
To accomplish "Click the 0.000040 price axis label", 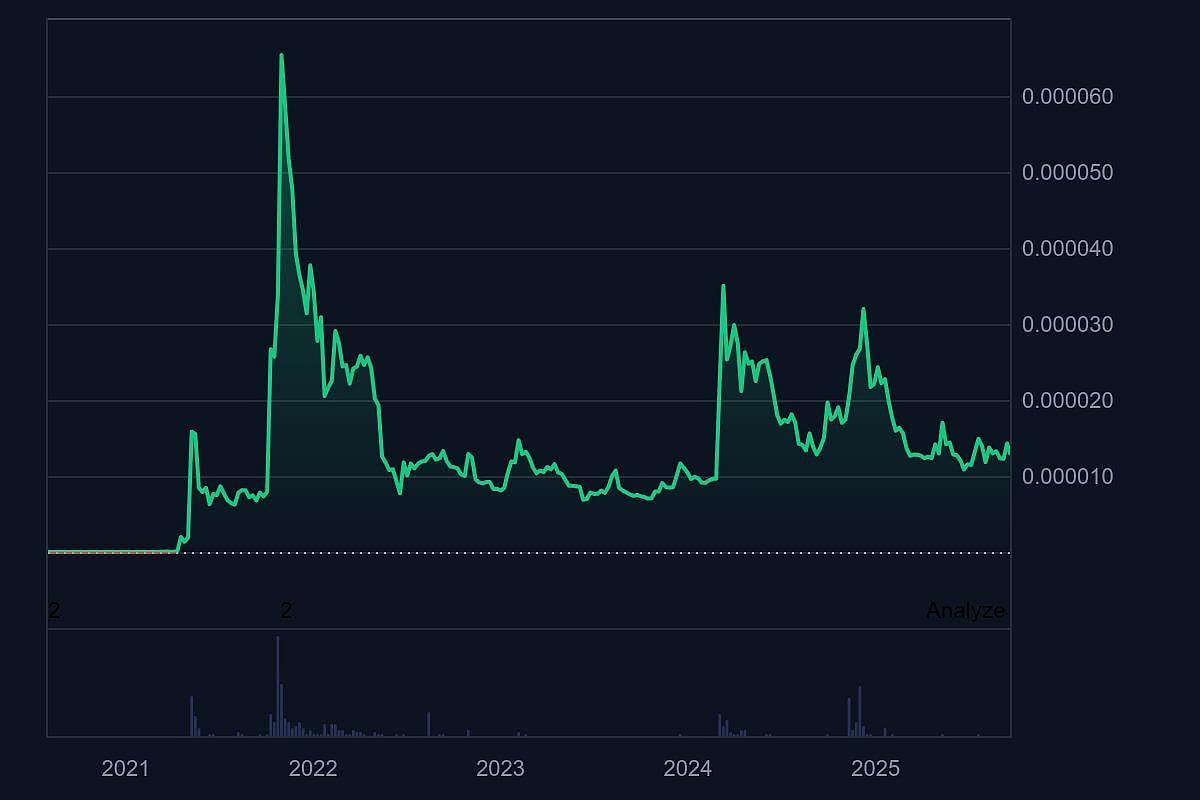I will (x=1067, y=249).
